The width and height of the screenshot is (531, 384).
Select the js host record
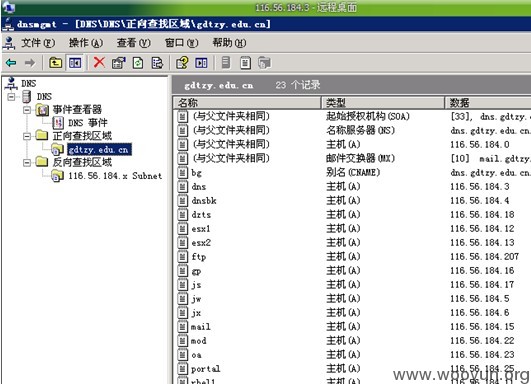[196, 285]
